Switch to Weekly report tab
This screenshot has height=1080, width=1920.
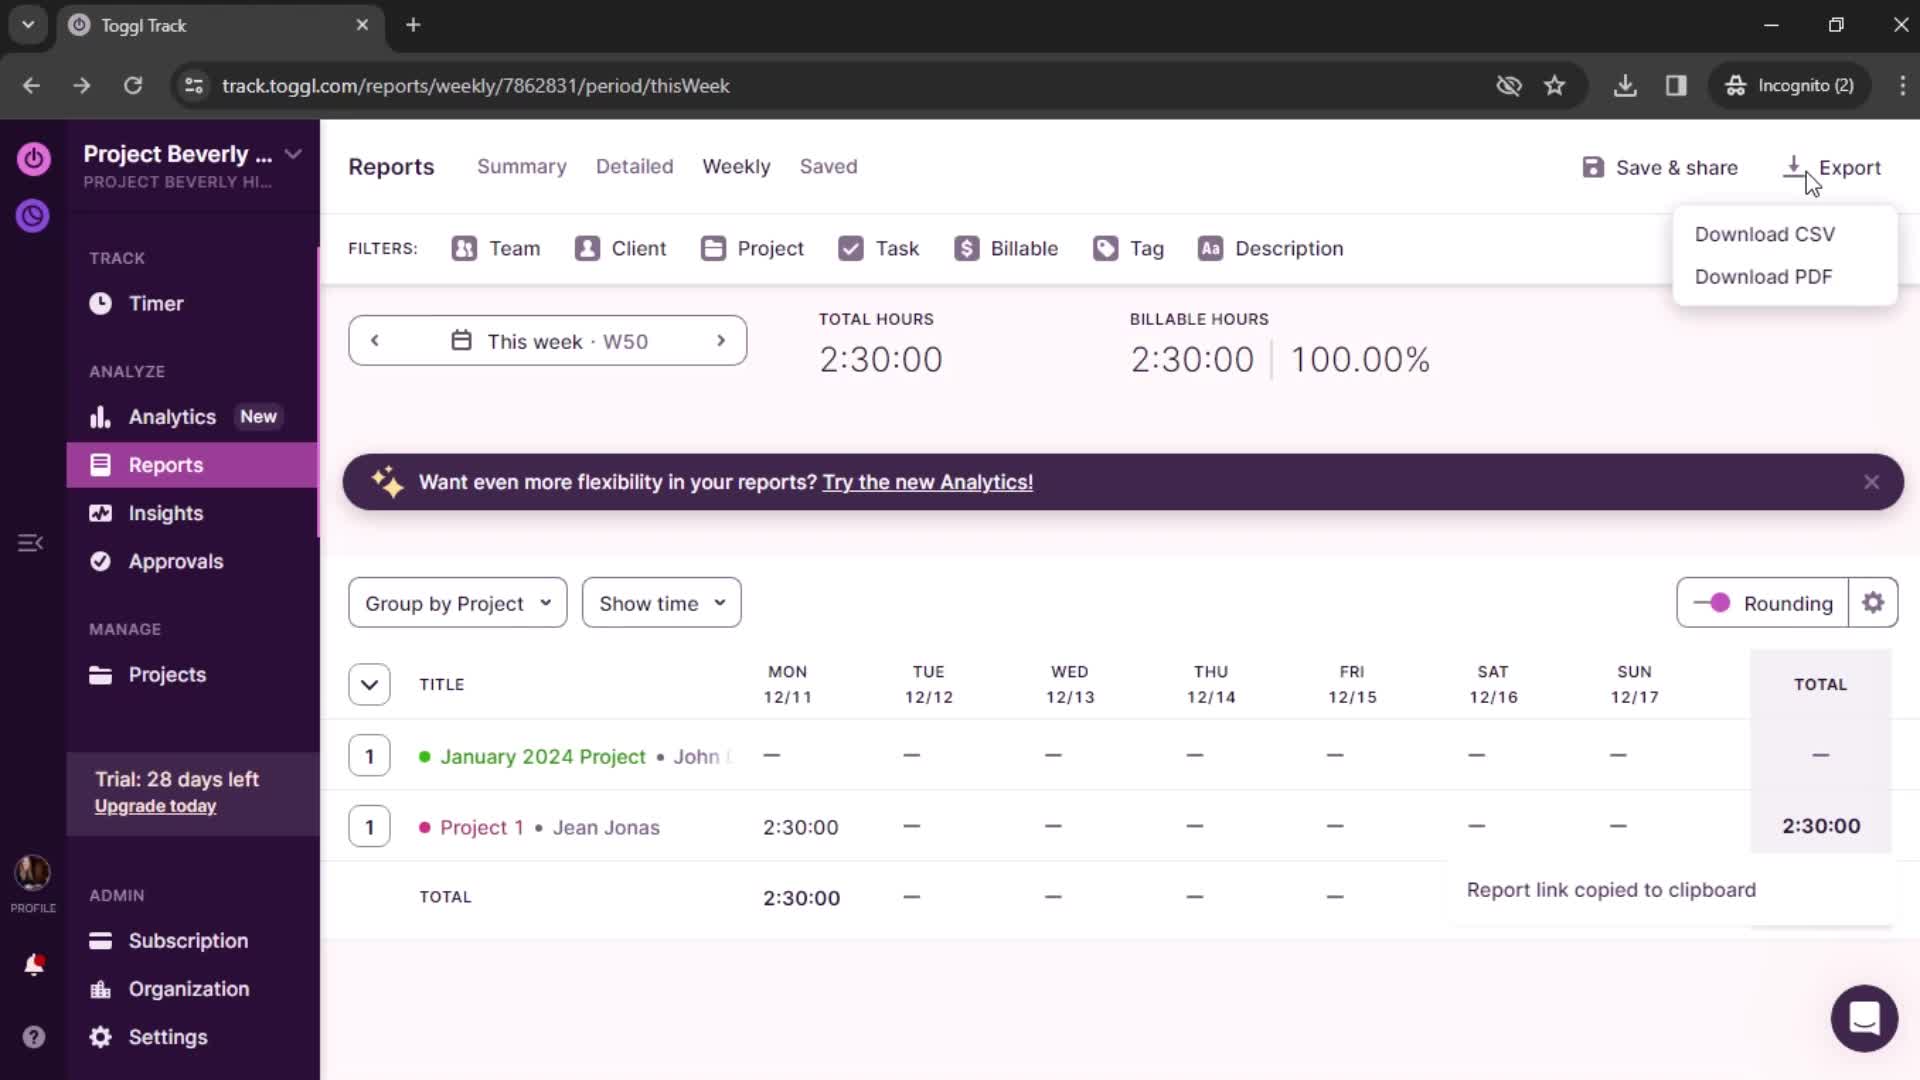tap(736, 166)
